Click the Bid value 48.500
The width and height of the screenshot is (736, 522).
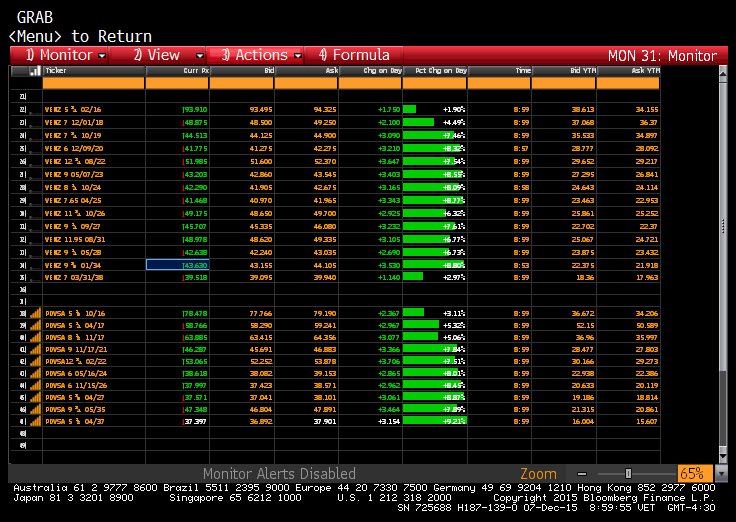click(x=261, y=123)
